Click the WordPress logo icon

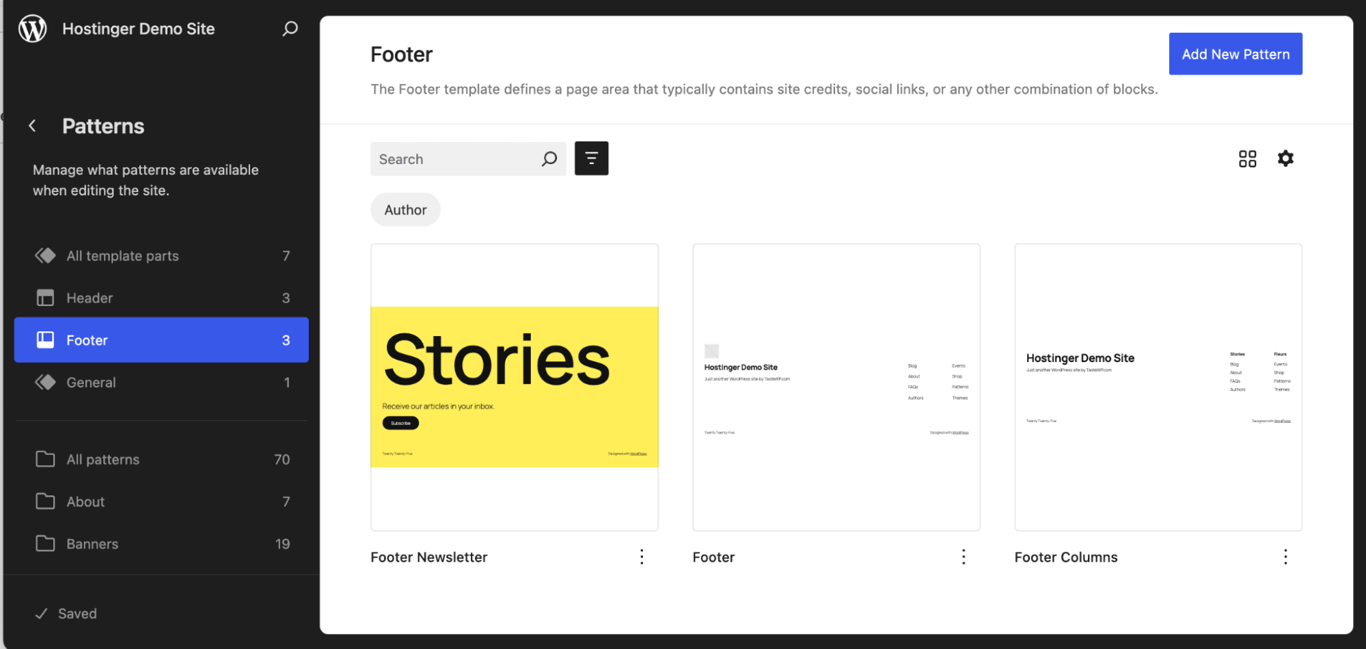pyautogui.click(x=32, y=28)
